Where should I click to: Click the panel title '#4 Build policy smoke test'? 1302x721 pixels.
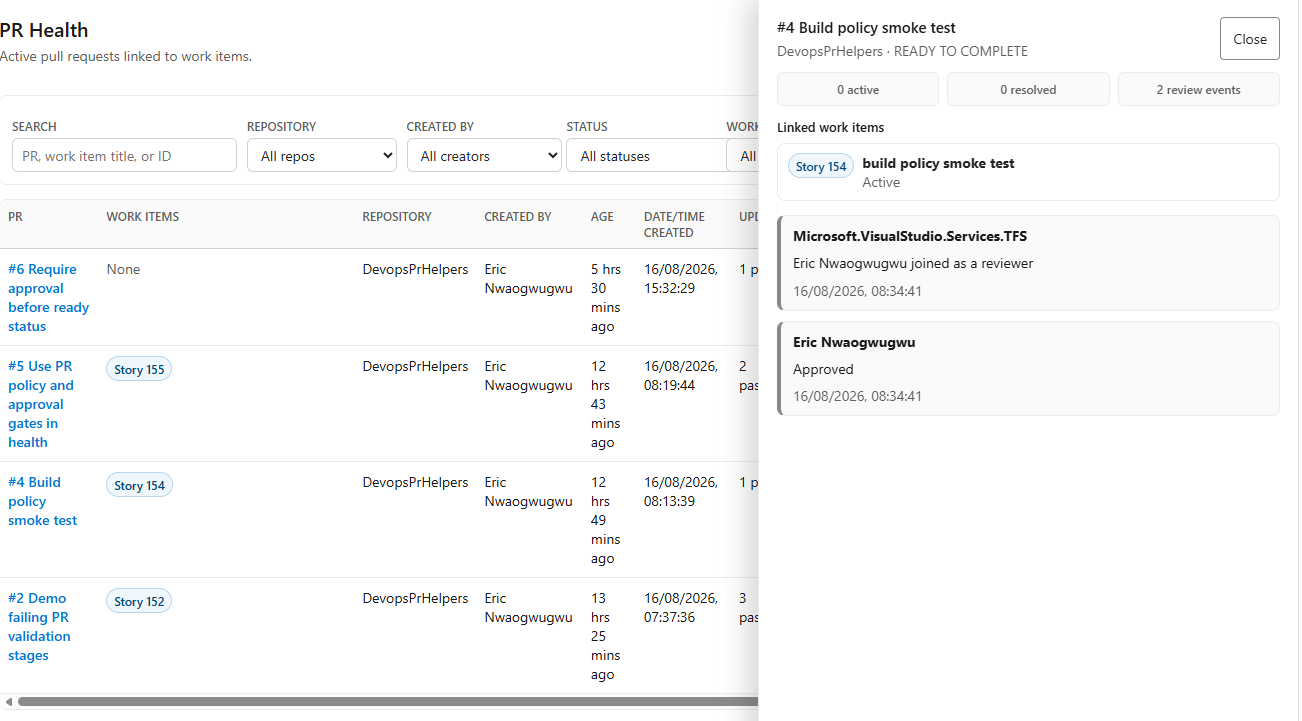[x=866, y=28]
